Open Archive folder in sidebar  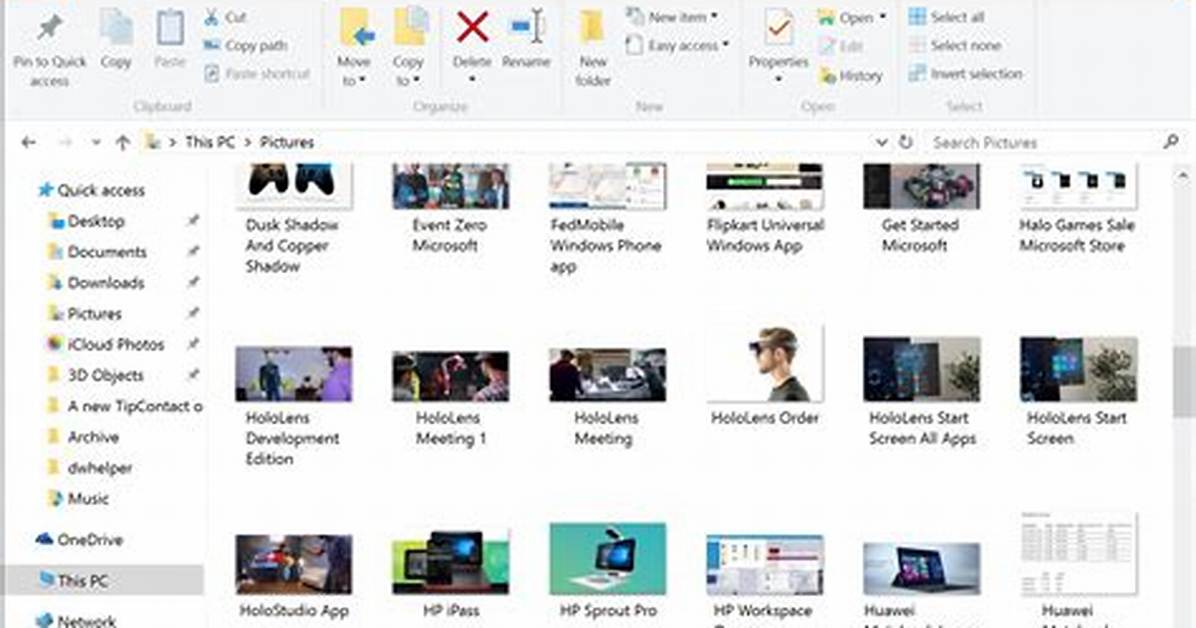pos(83,437)
